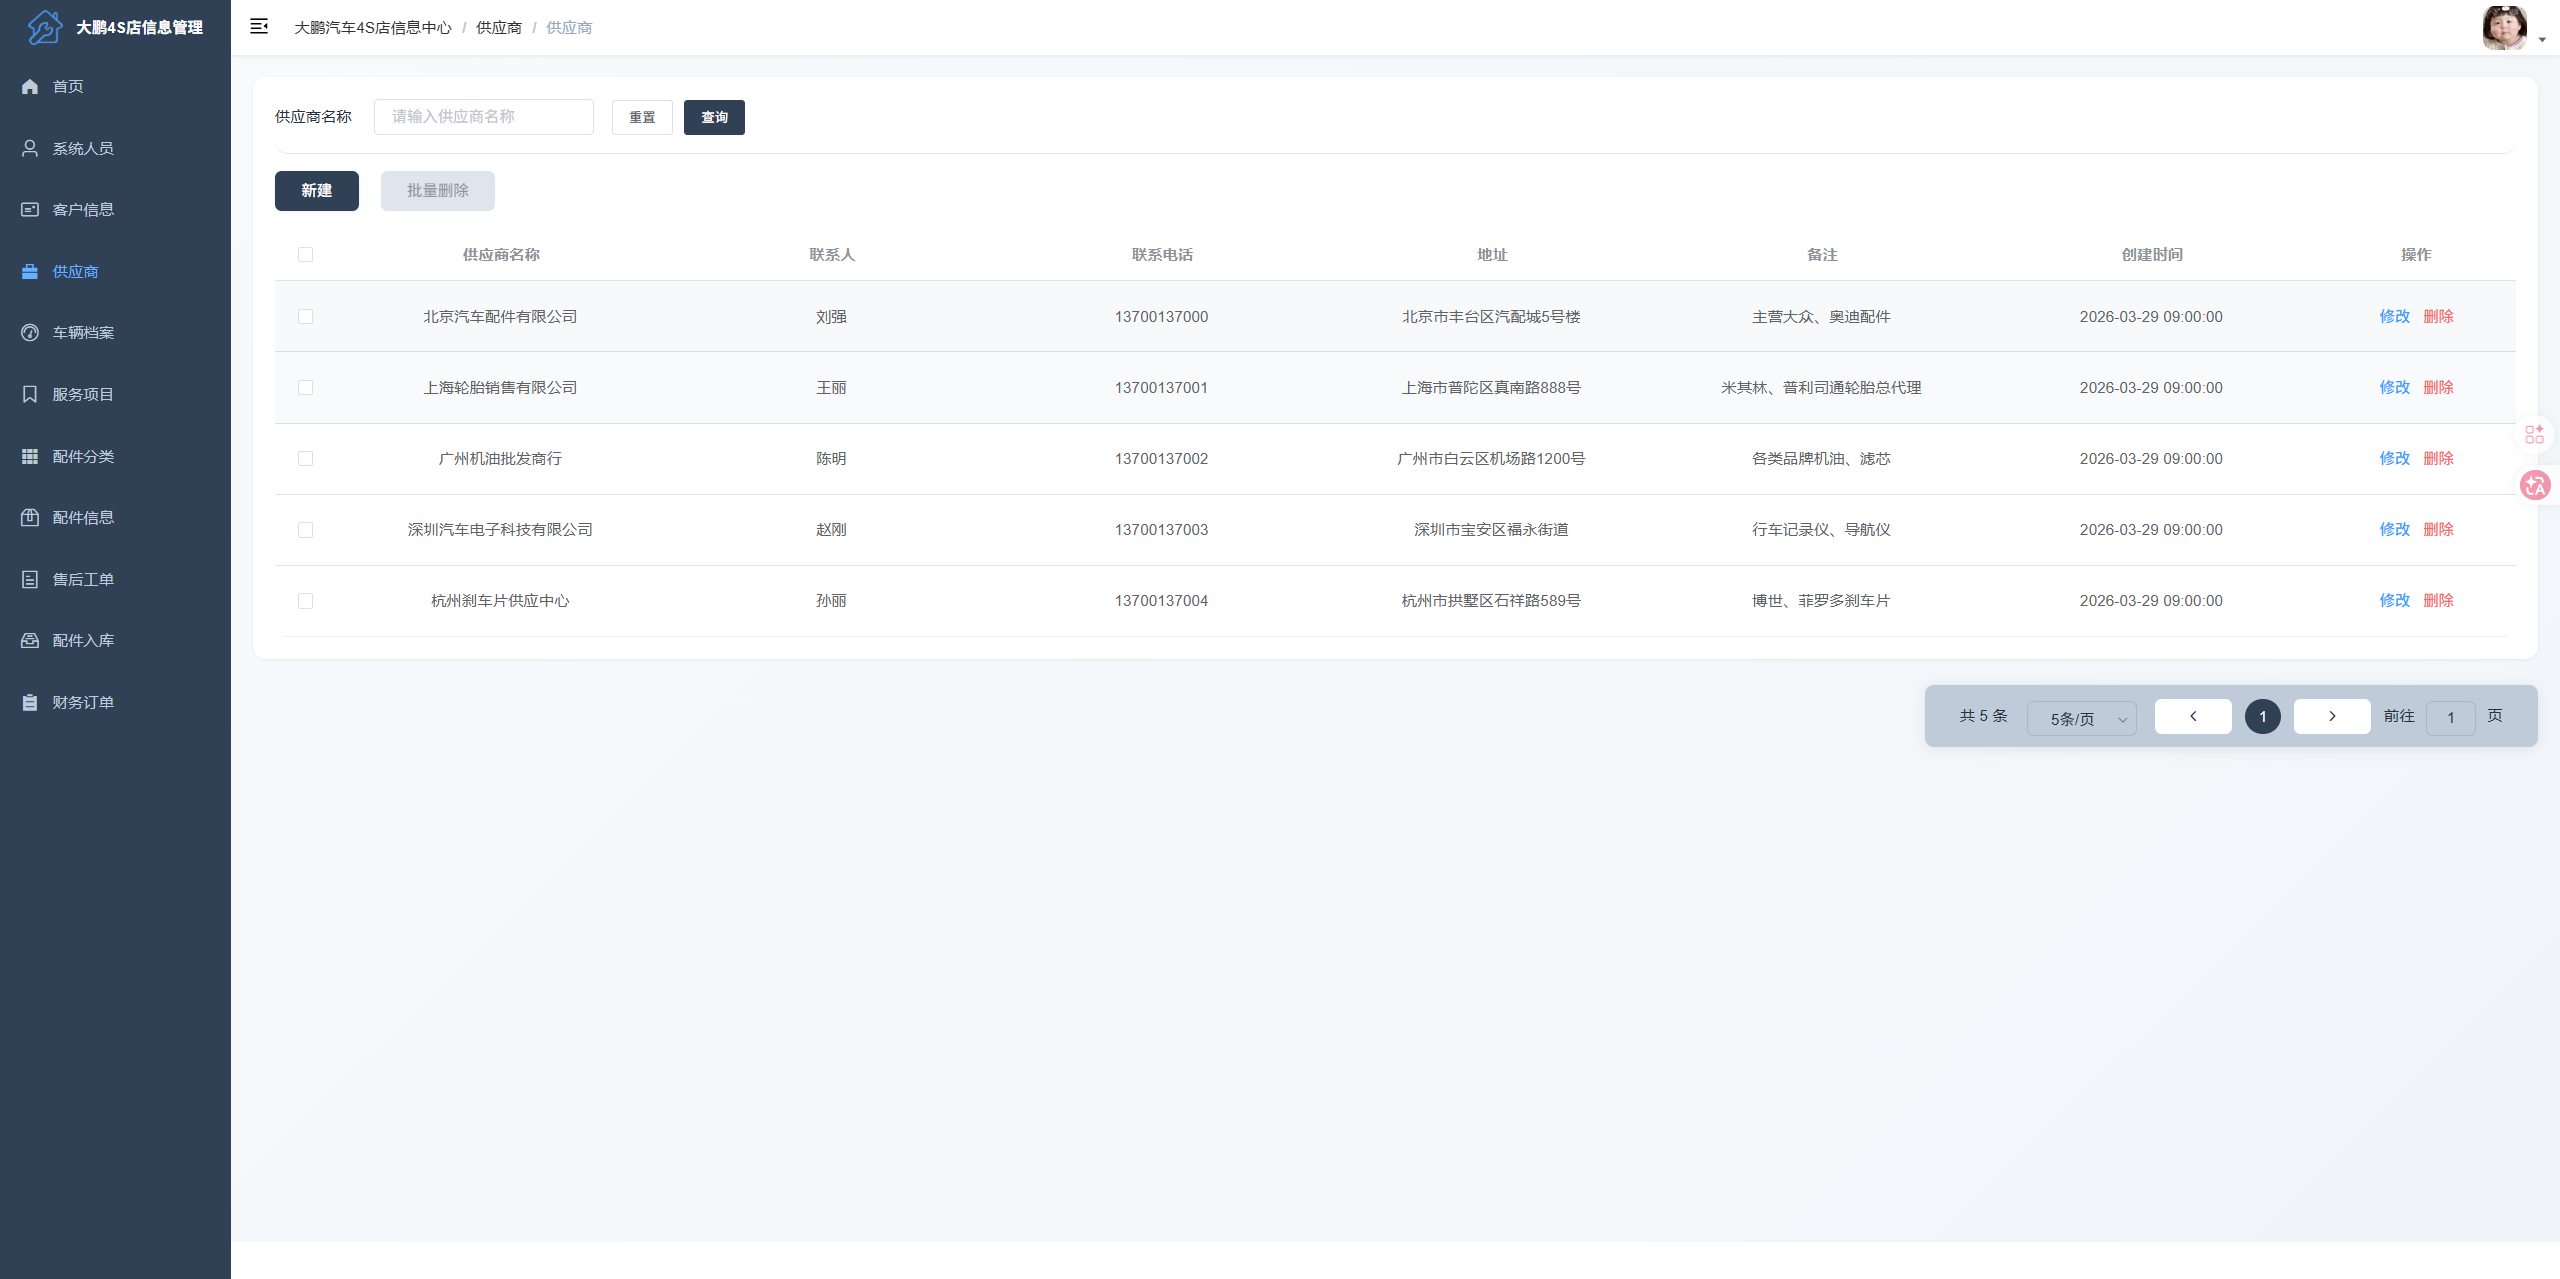Click the 系统人员 user icon

click(30, 148)
